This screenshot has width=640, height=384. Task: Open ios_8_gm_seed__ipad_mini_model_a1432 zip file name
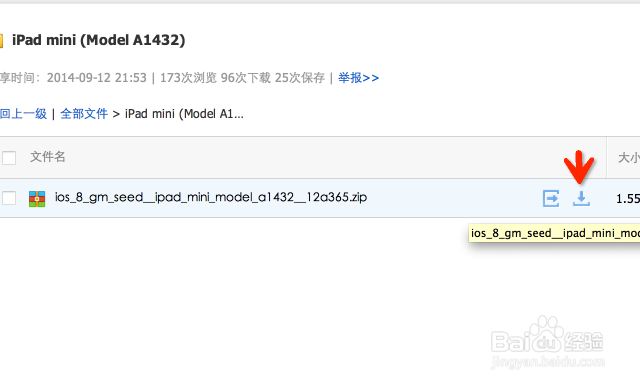[211, 198]
